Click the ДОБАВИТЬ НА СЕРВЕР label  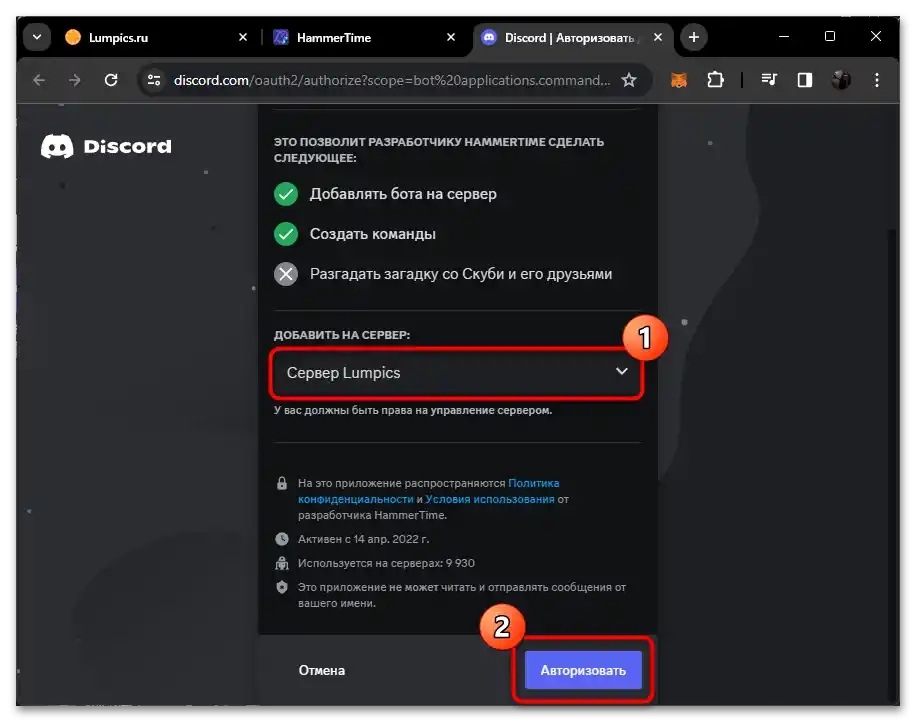342,335
